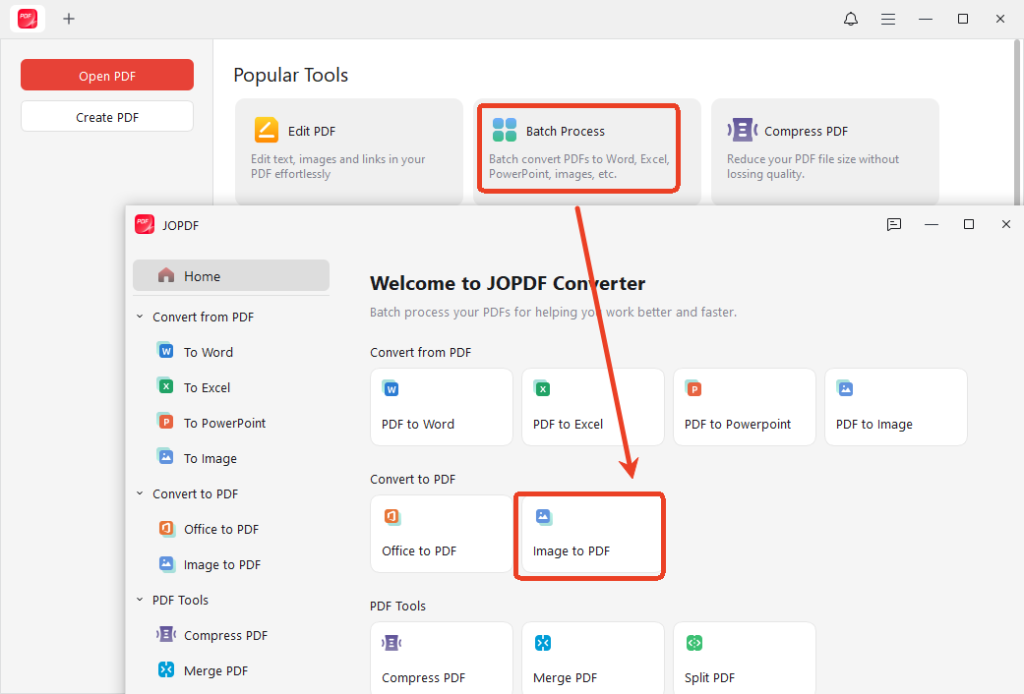Click the JOPDF logo in converter window titlebar
1024x694 pixels.
[x=144, y=224]
